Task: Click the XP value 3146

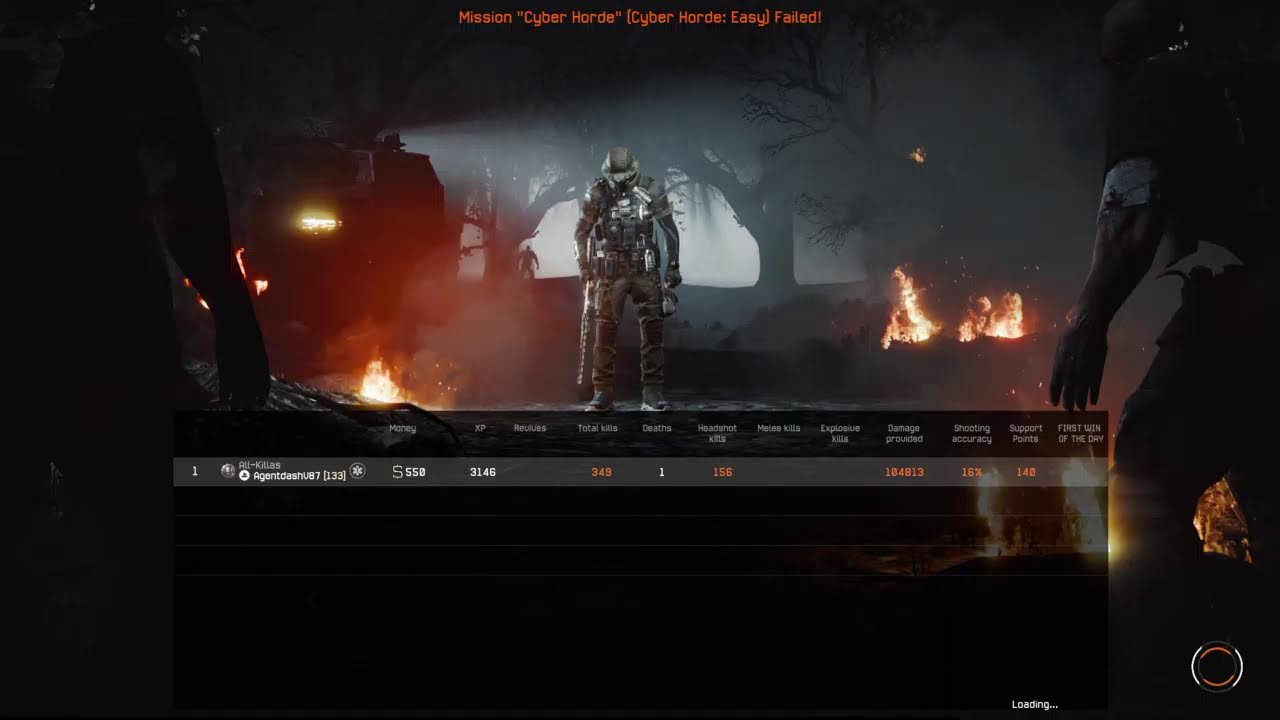Action: [483, 472]
